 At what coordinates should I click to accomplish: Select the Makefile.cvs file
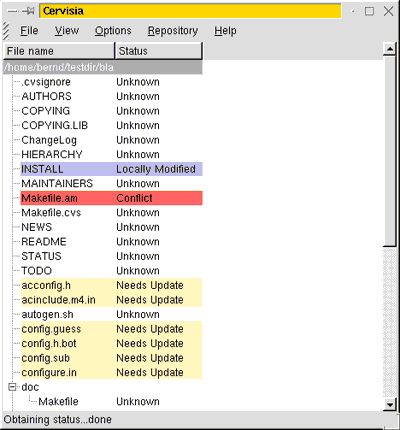pyautogui.click(x=51, y=213)
